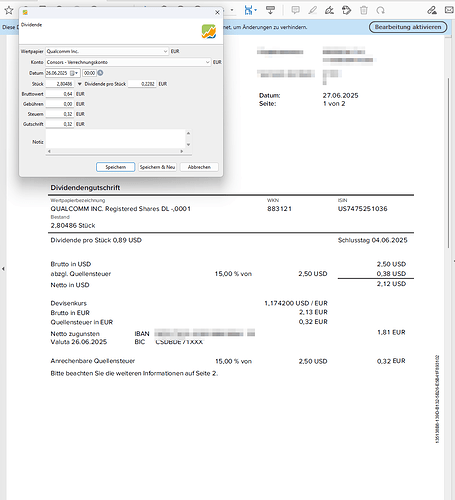Click the Speichern & Neu button

[x=157, y=167]
